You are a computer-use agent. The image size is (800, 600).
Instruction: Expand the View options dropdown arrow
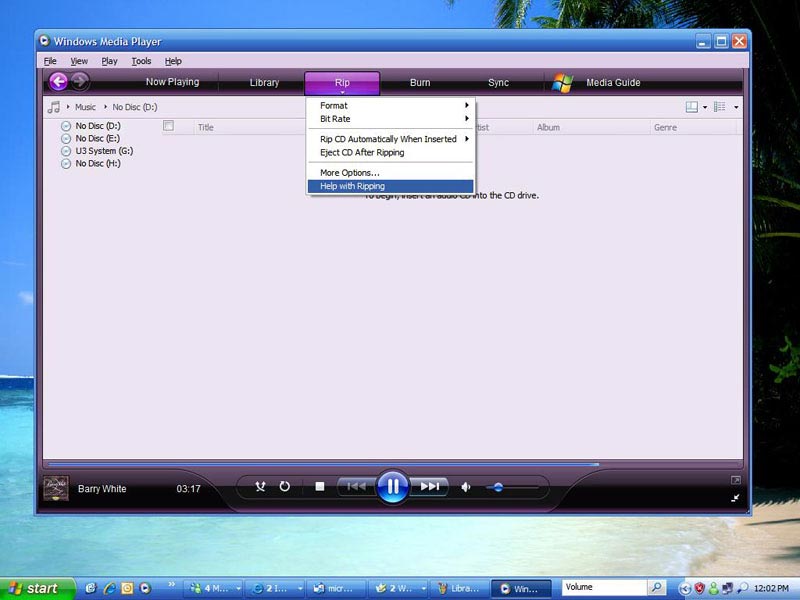click(736, 107)
